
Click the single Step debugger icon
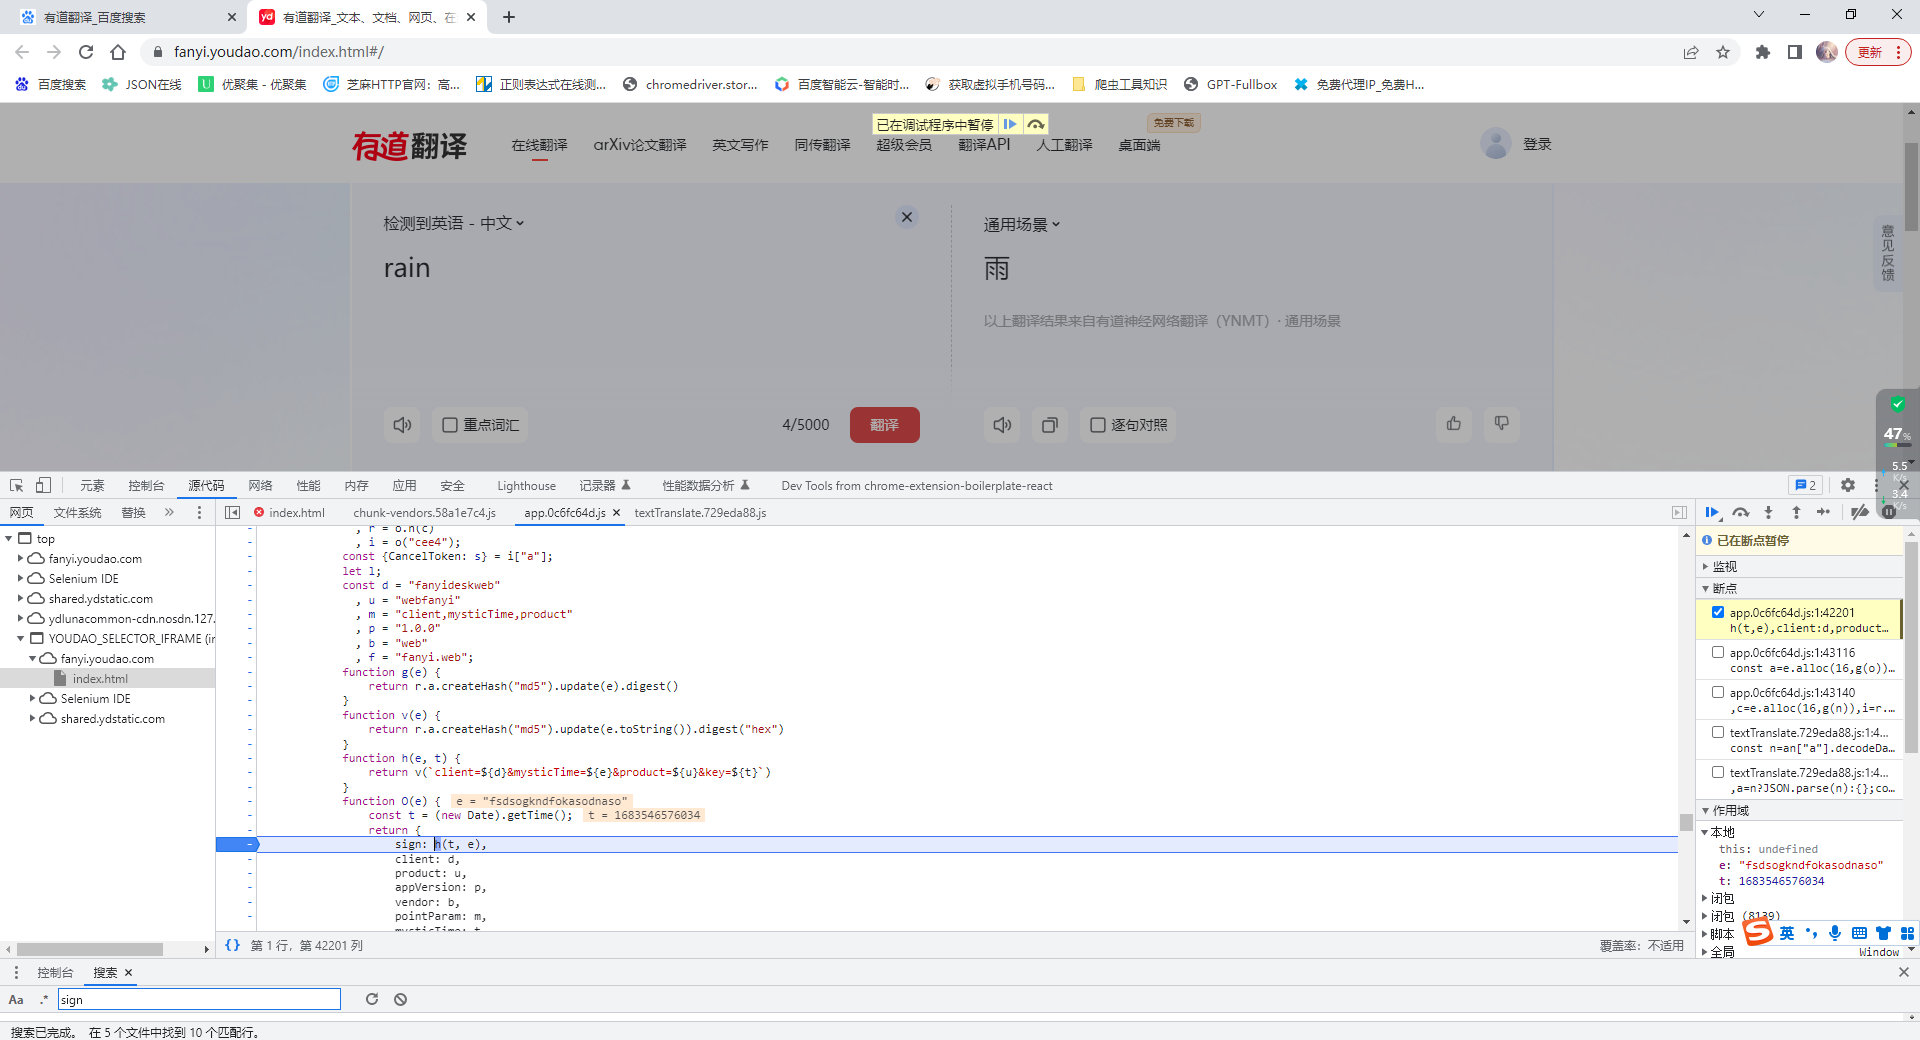(x=1824, y=513)
